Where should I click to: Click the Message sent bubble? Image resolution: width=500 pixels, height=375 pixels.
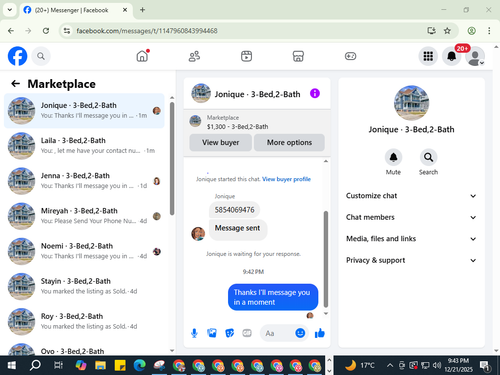(x=238, y=229)
